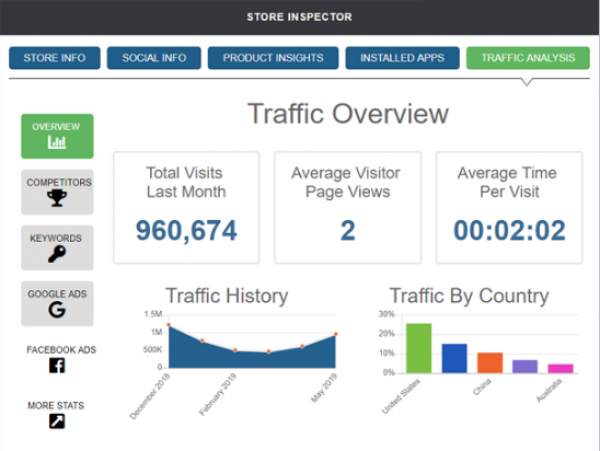The image size is (600, 451).
Task: Click the Facebook Ads logo icon
Action: click(x=57, y=366)
